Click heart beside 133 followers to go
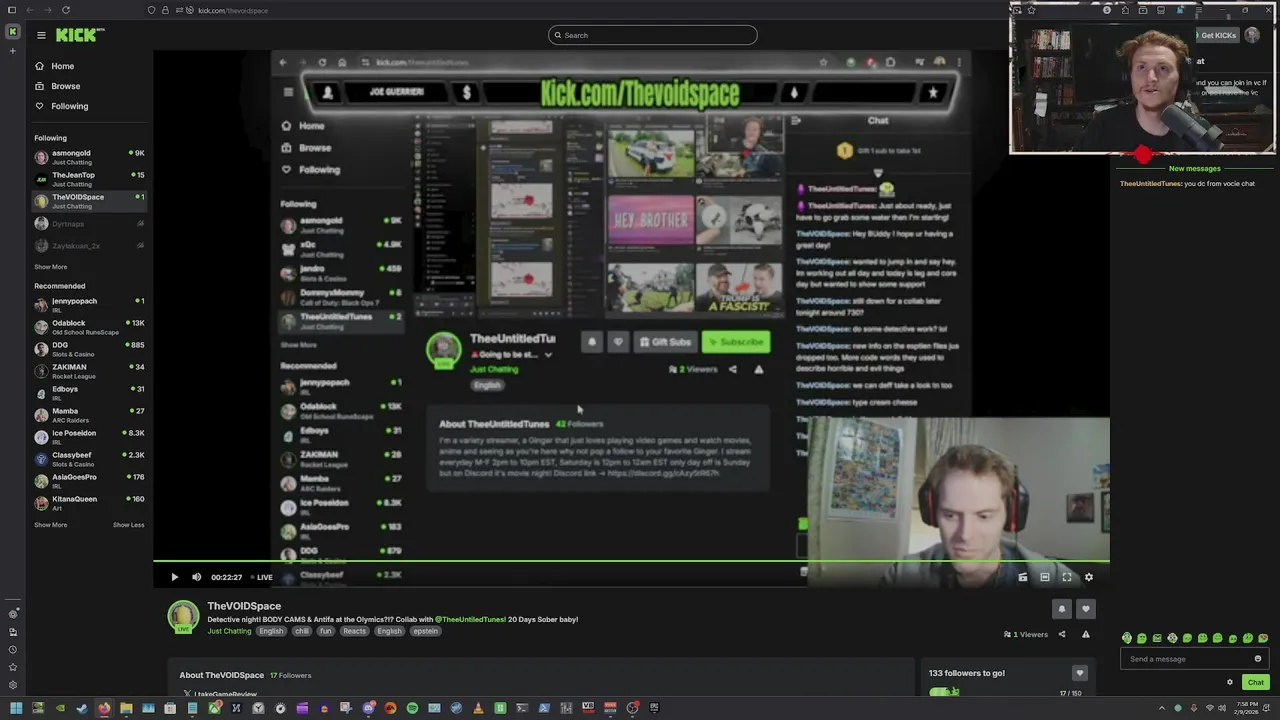The image size is (1280, 720). [x=1079, y=674]
